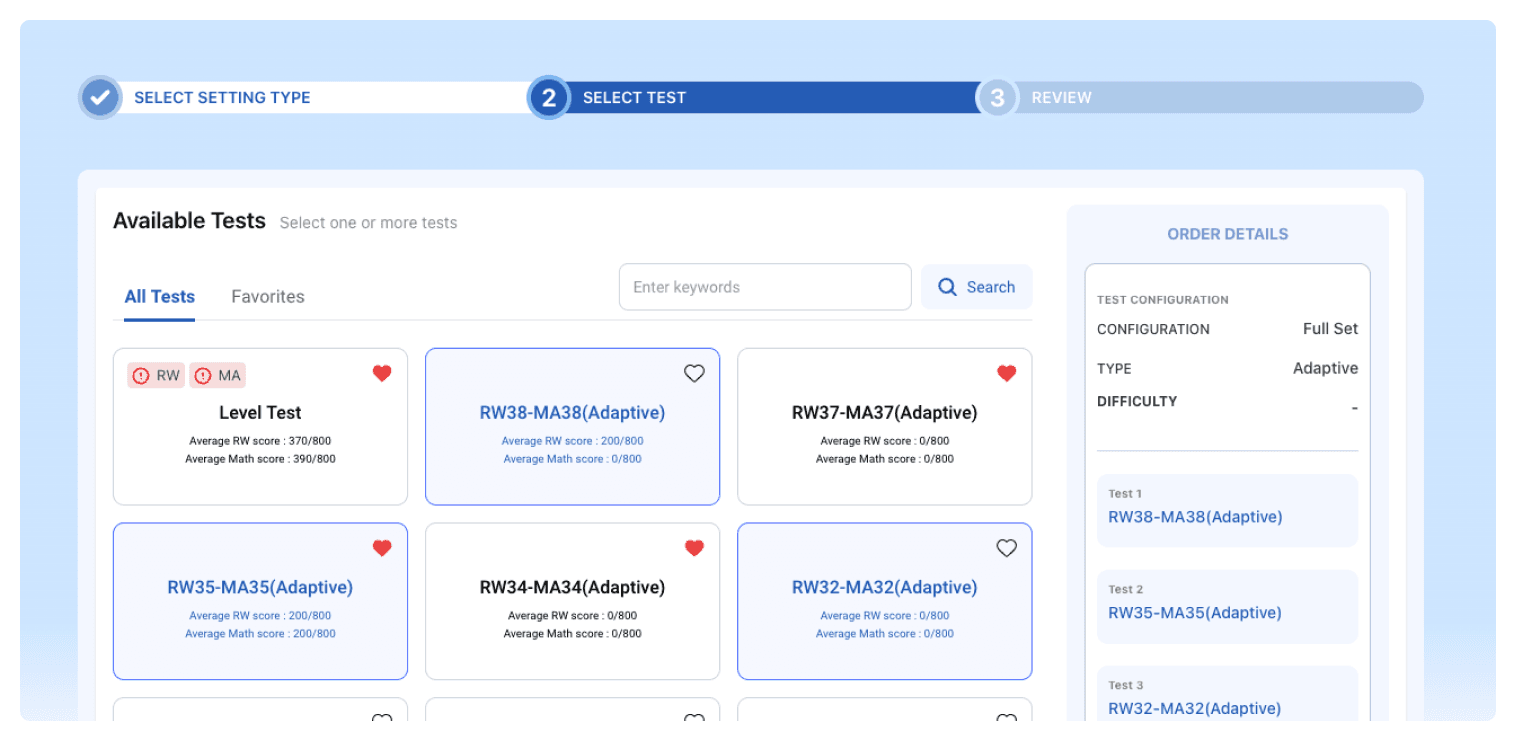This screenshot has height=741, width=1516.
Task: Click the magnifier icon in the Search button
Action: 947,287
